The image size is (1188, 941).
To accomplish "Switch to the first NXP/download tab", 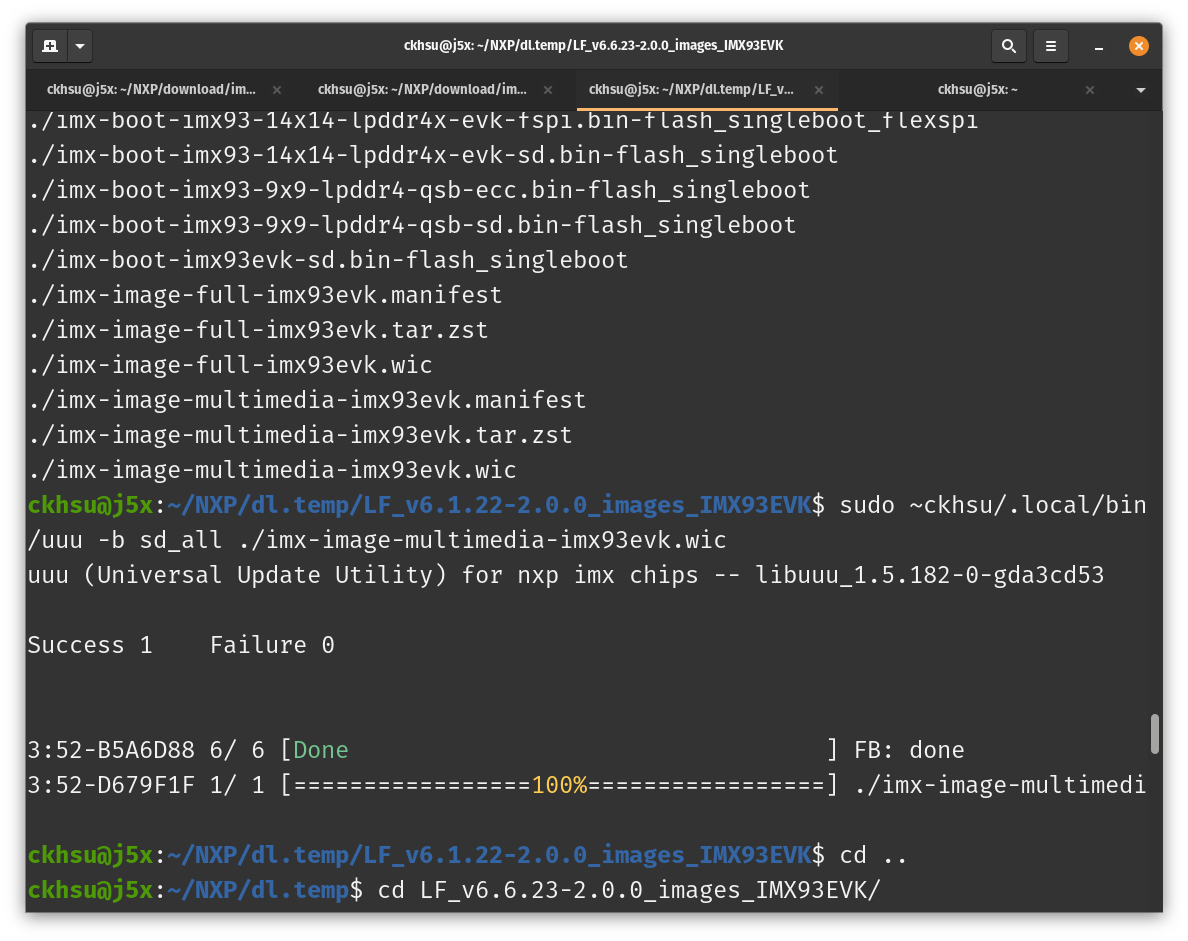I will point(151,89).
